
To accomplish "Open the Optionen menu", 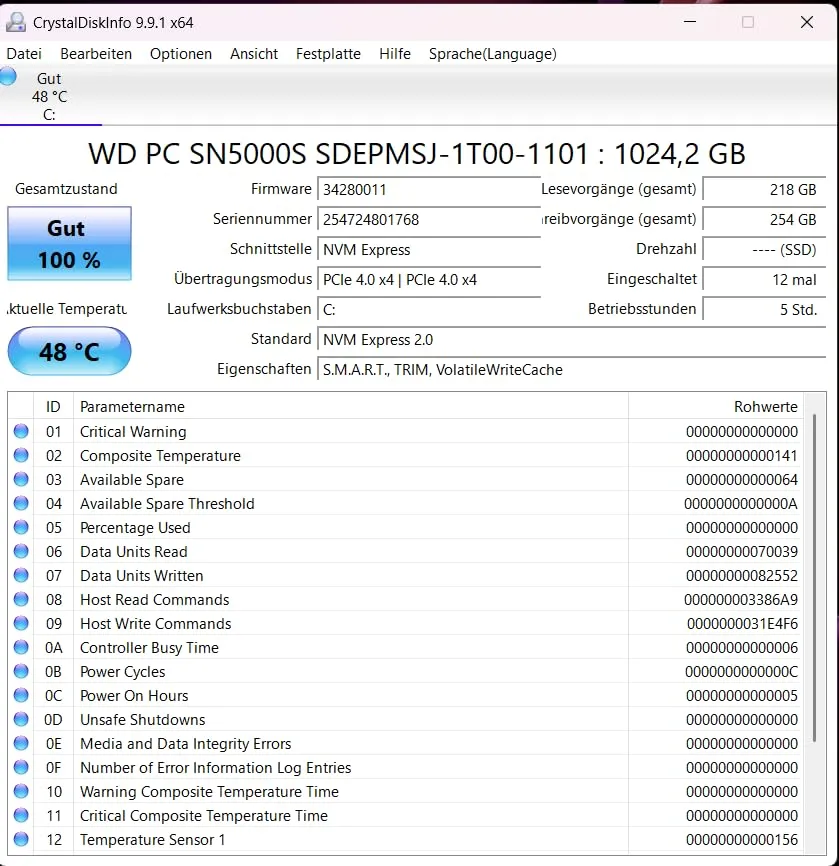I will point(181,54).
